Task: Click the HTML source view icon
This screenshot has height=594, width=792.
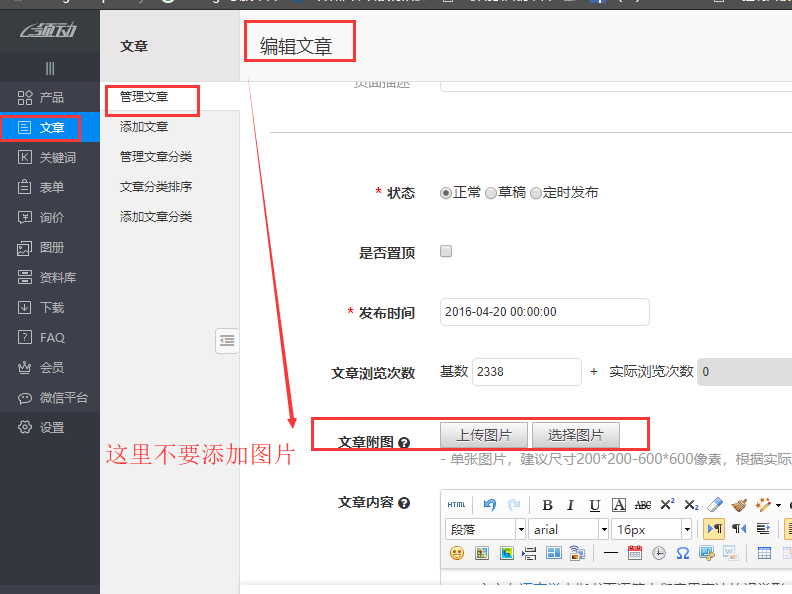Action: tap(456, 505)
